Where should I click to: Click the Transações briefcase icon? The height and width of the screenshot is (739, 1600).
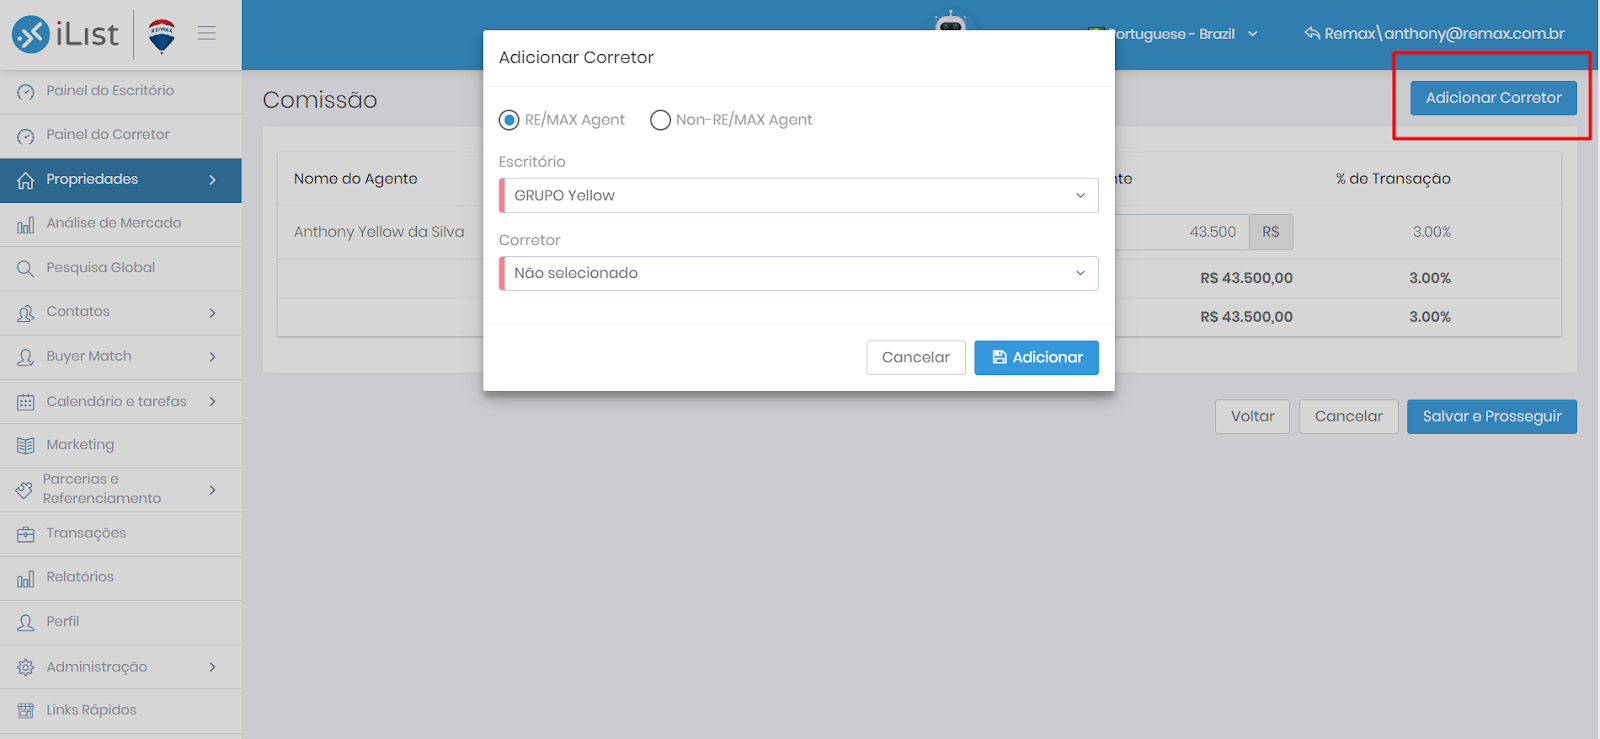tap(26, 534)
